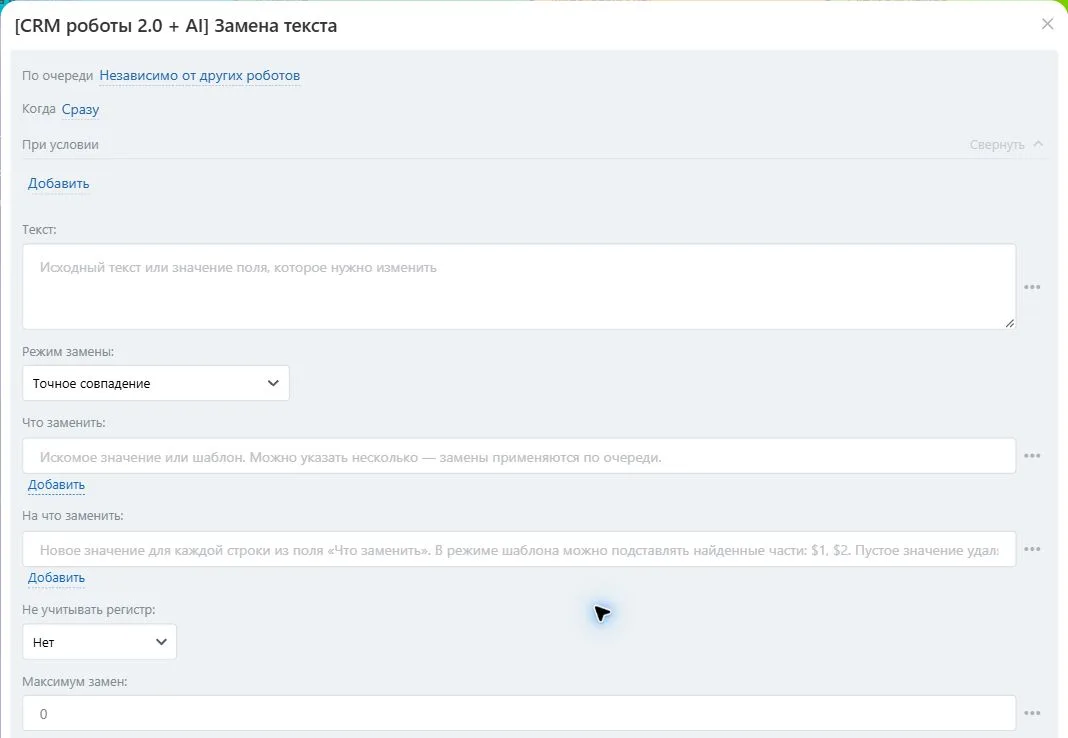The image size is (1068, 738).
Task: Open three-dots menu beside Максимум замен field
Action: (1032, 713)
